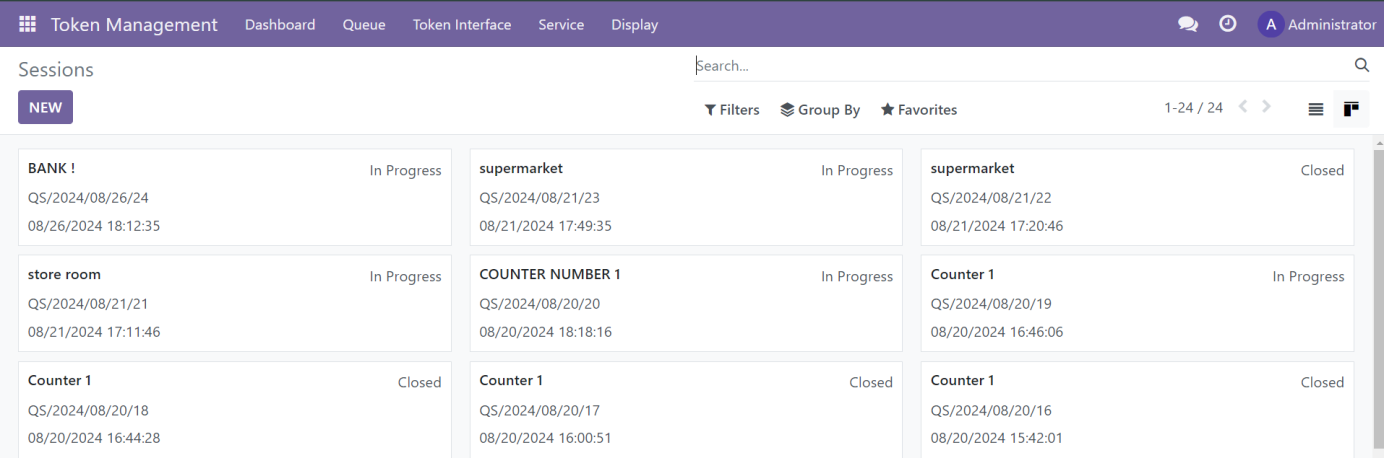Go to previous page of sessions
Image resolution: width=1384 pixels, height=458 pixels.
(x=1243, y=107)
